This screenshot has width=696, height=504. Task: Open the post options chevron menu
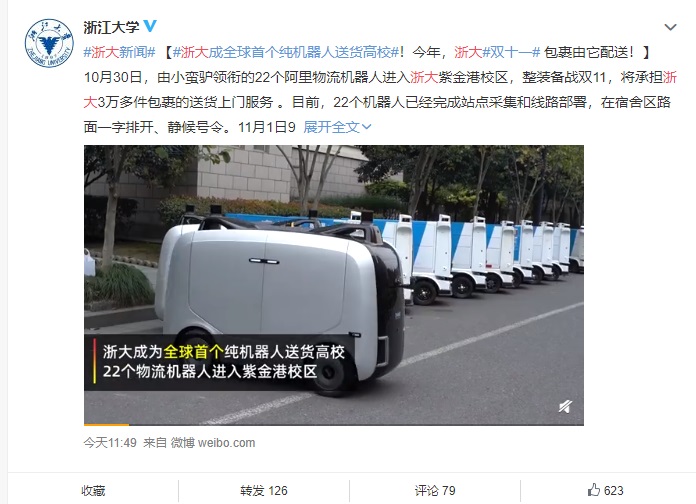[670, 27]
